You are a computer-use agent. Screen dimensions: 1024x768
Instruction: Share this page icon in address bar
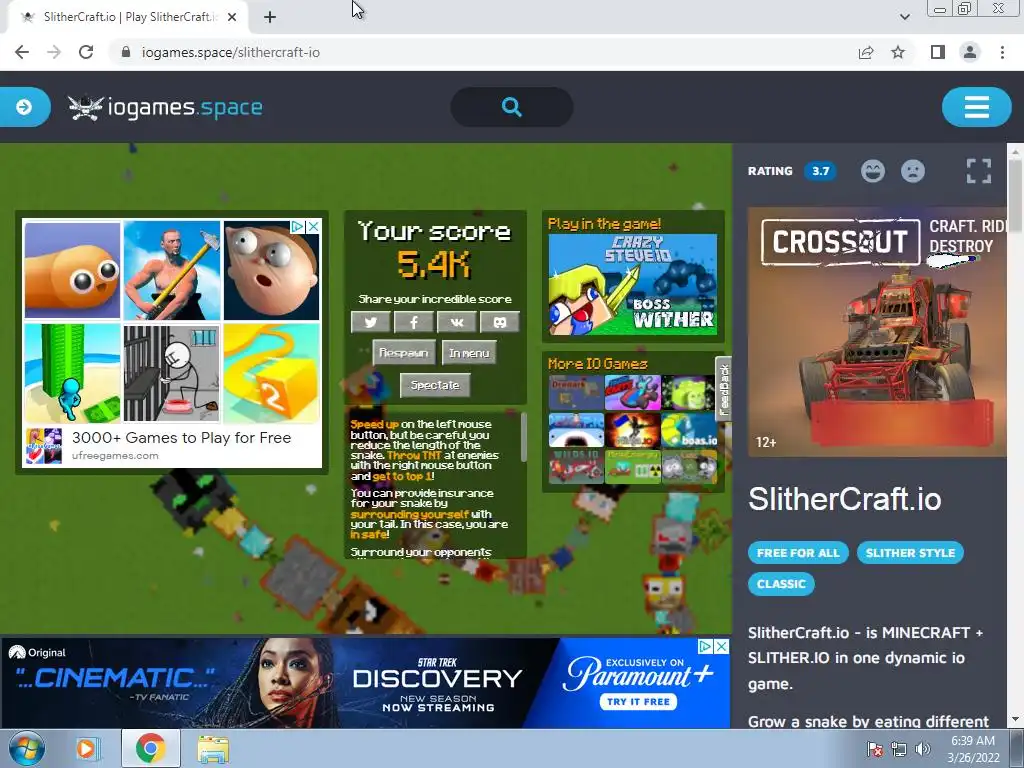866,52
